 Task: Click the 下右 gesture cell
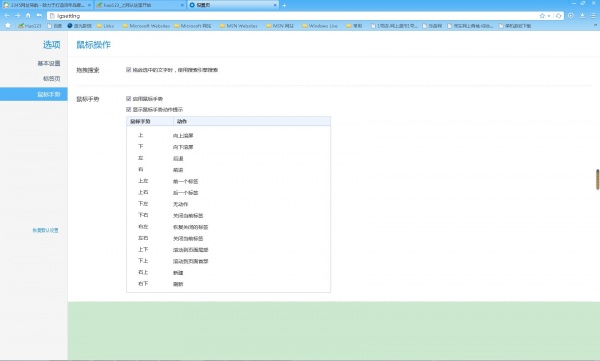coord(143,215)
